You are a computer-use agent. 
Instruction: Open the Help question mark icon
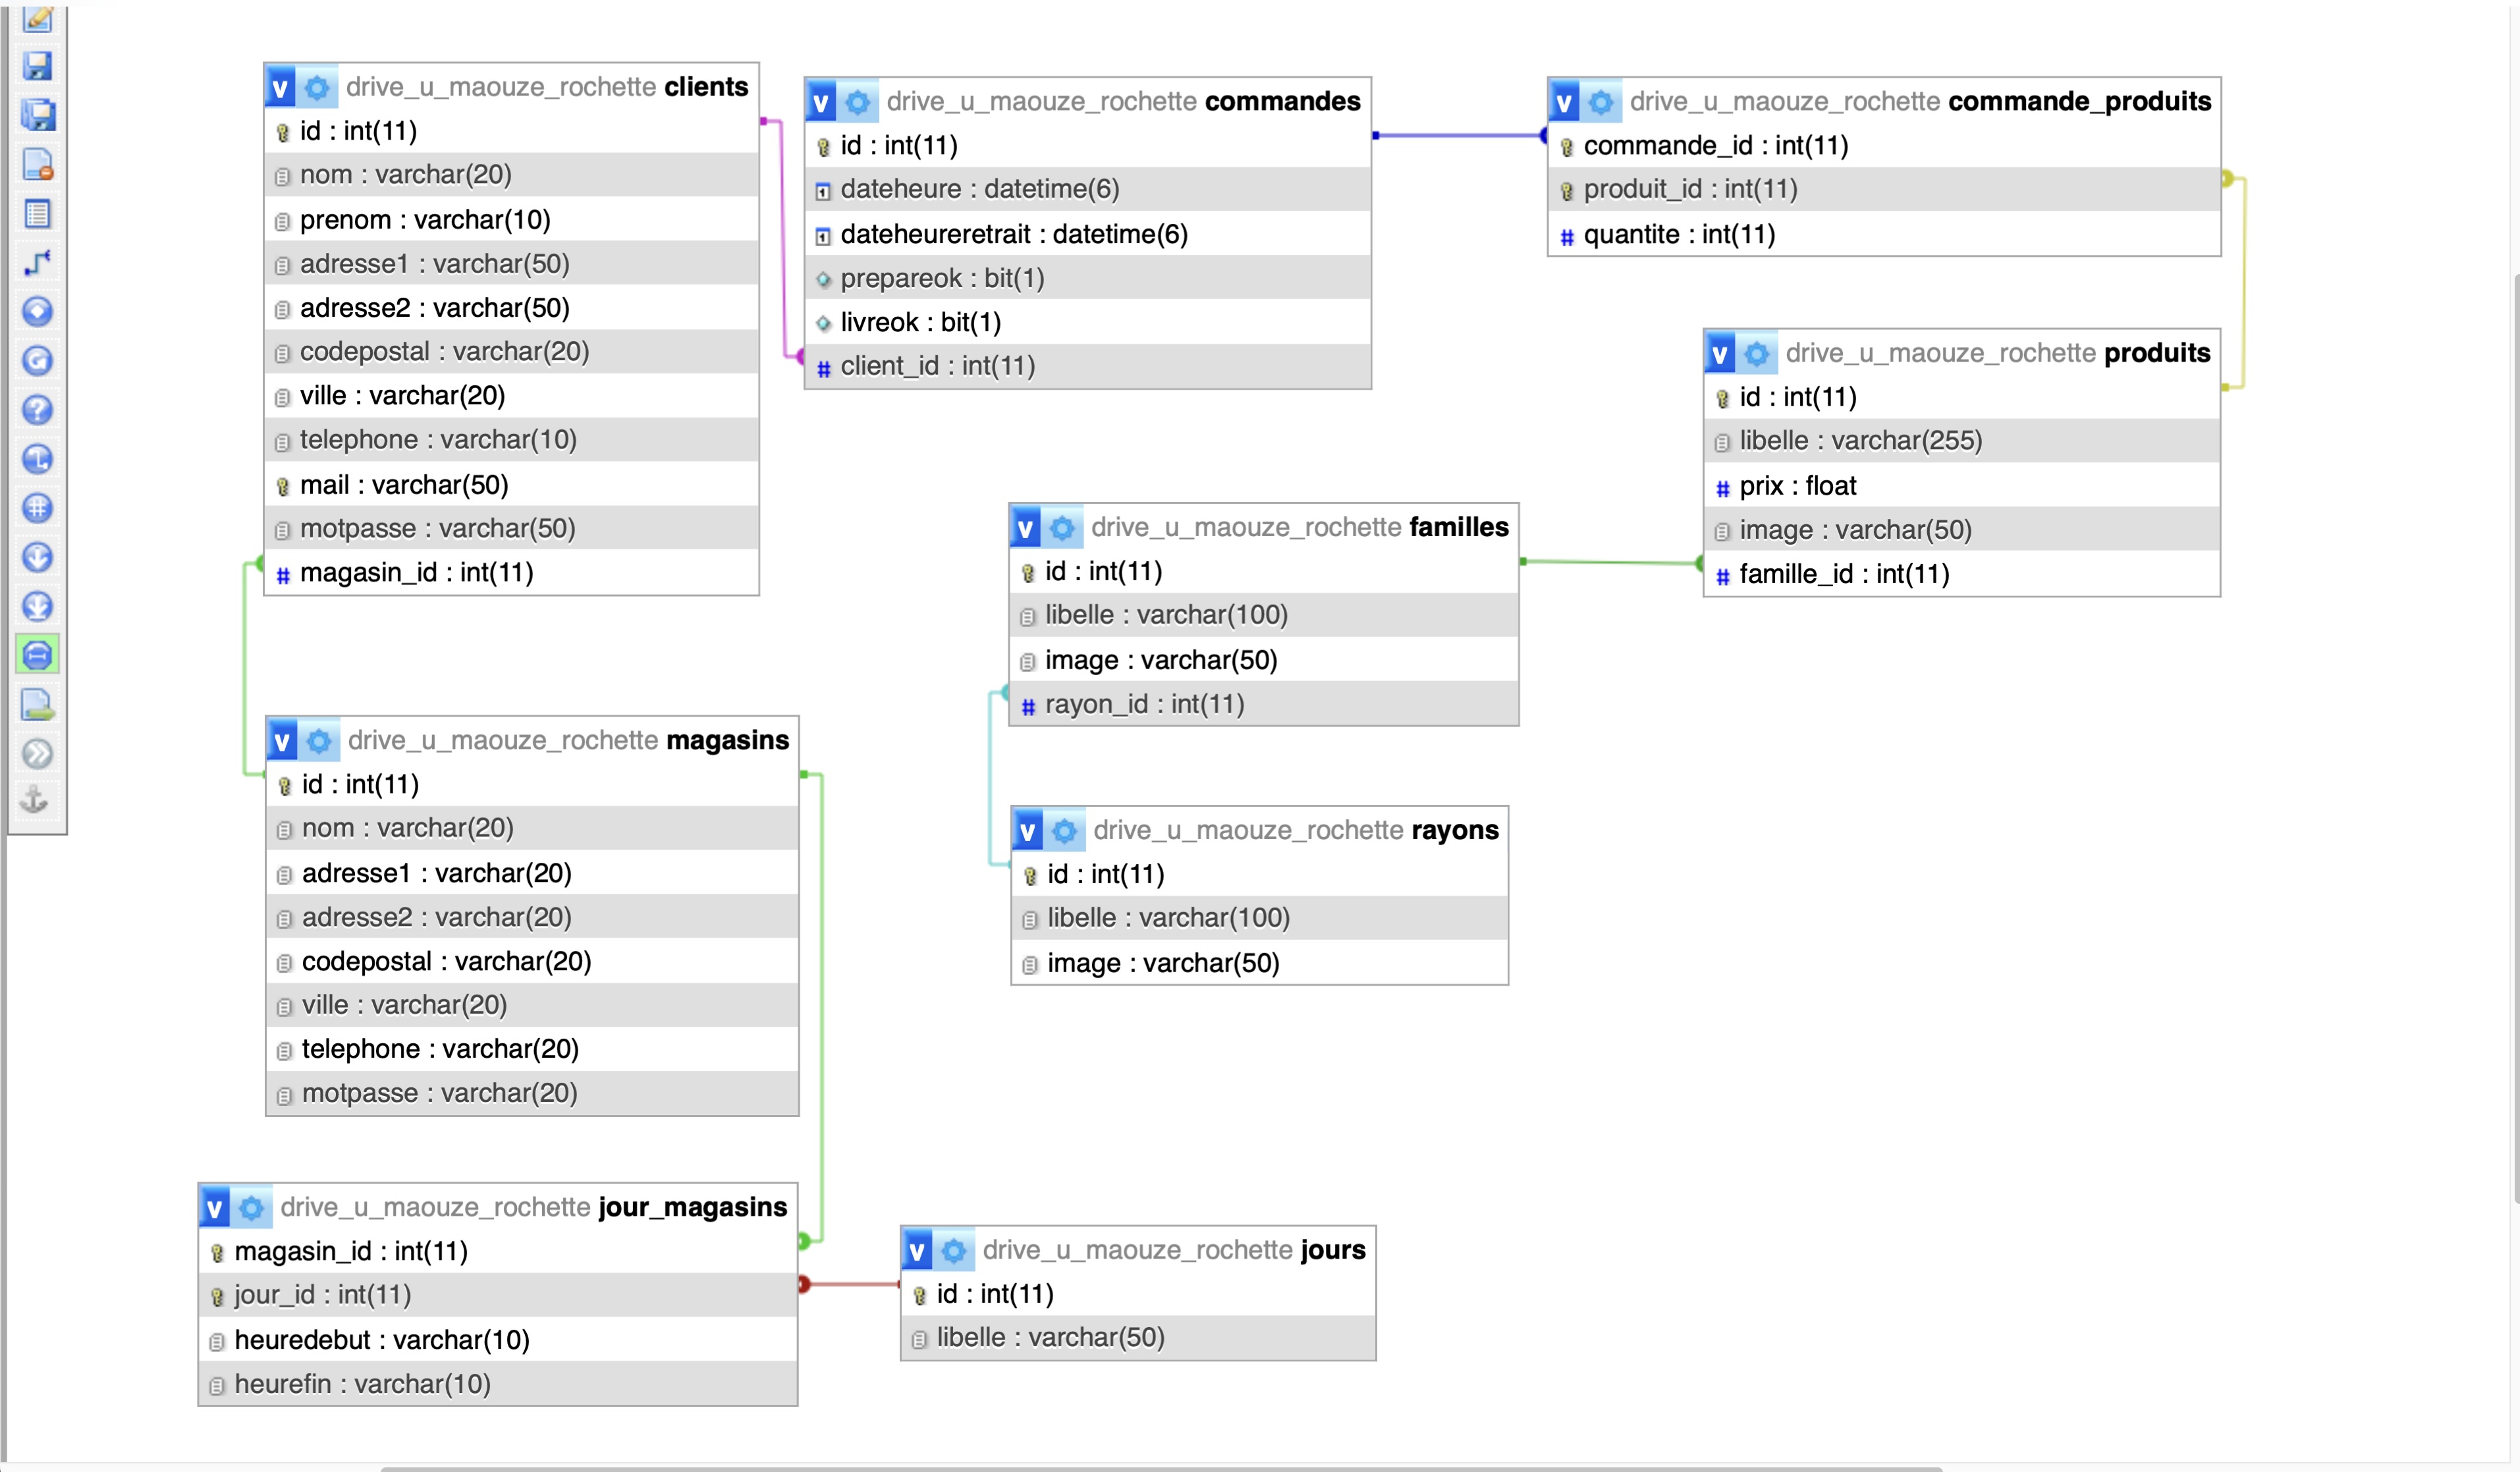[38, 409]
